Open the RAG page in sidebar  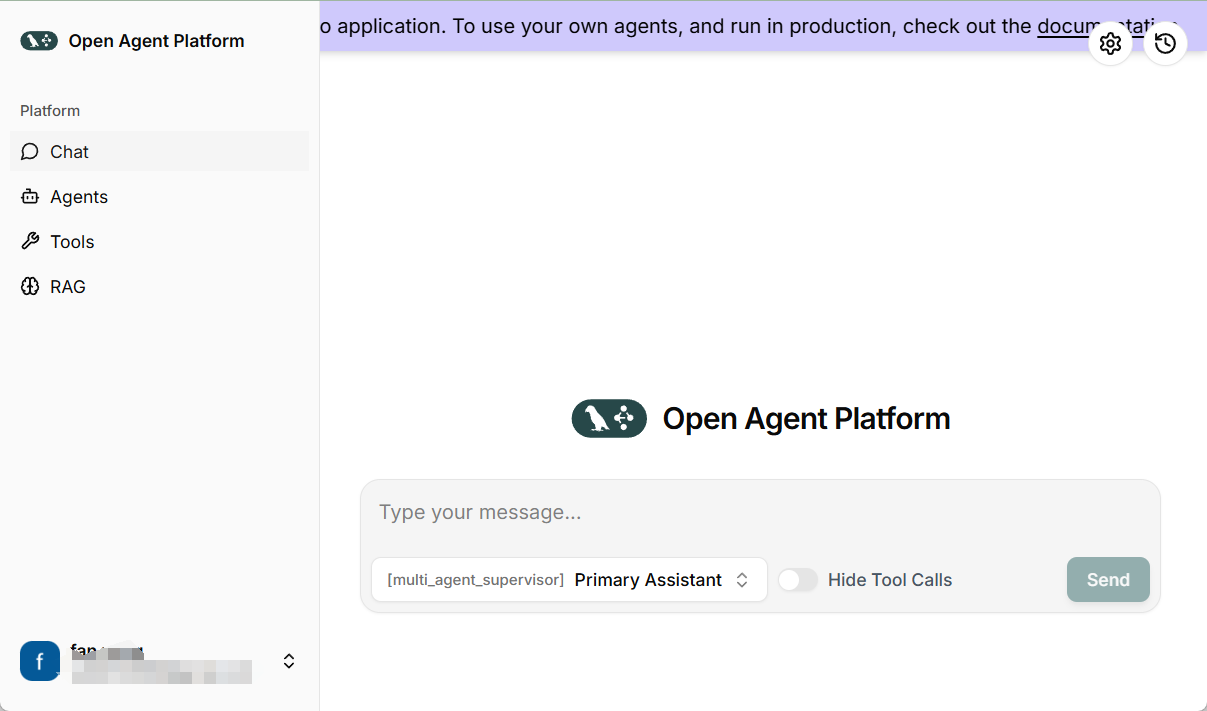(x=160, y=287)
